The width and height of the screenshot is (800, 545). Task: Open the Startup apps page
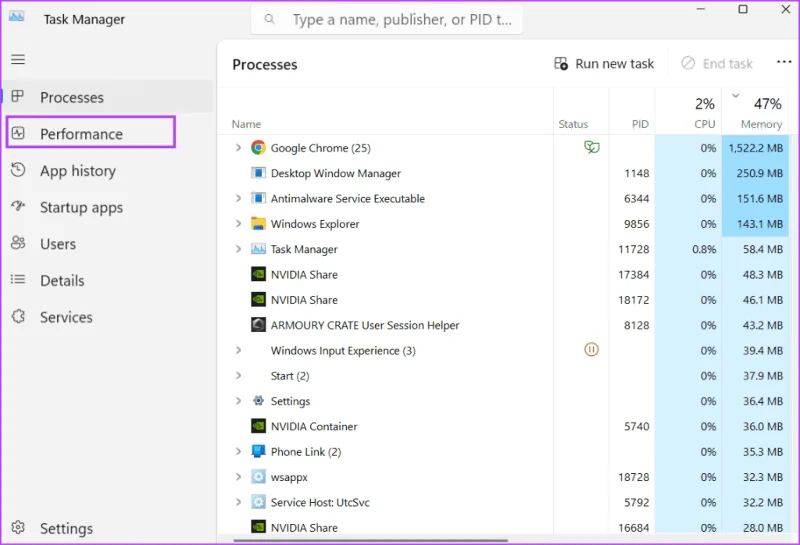click(x=108, y=207)
